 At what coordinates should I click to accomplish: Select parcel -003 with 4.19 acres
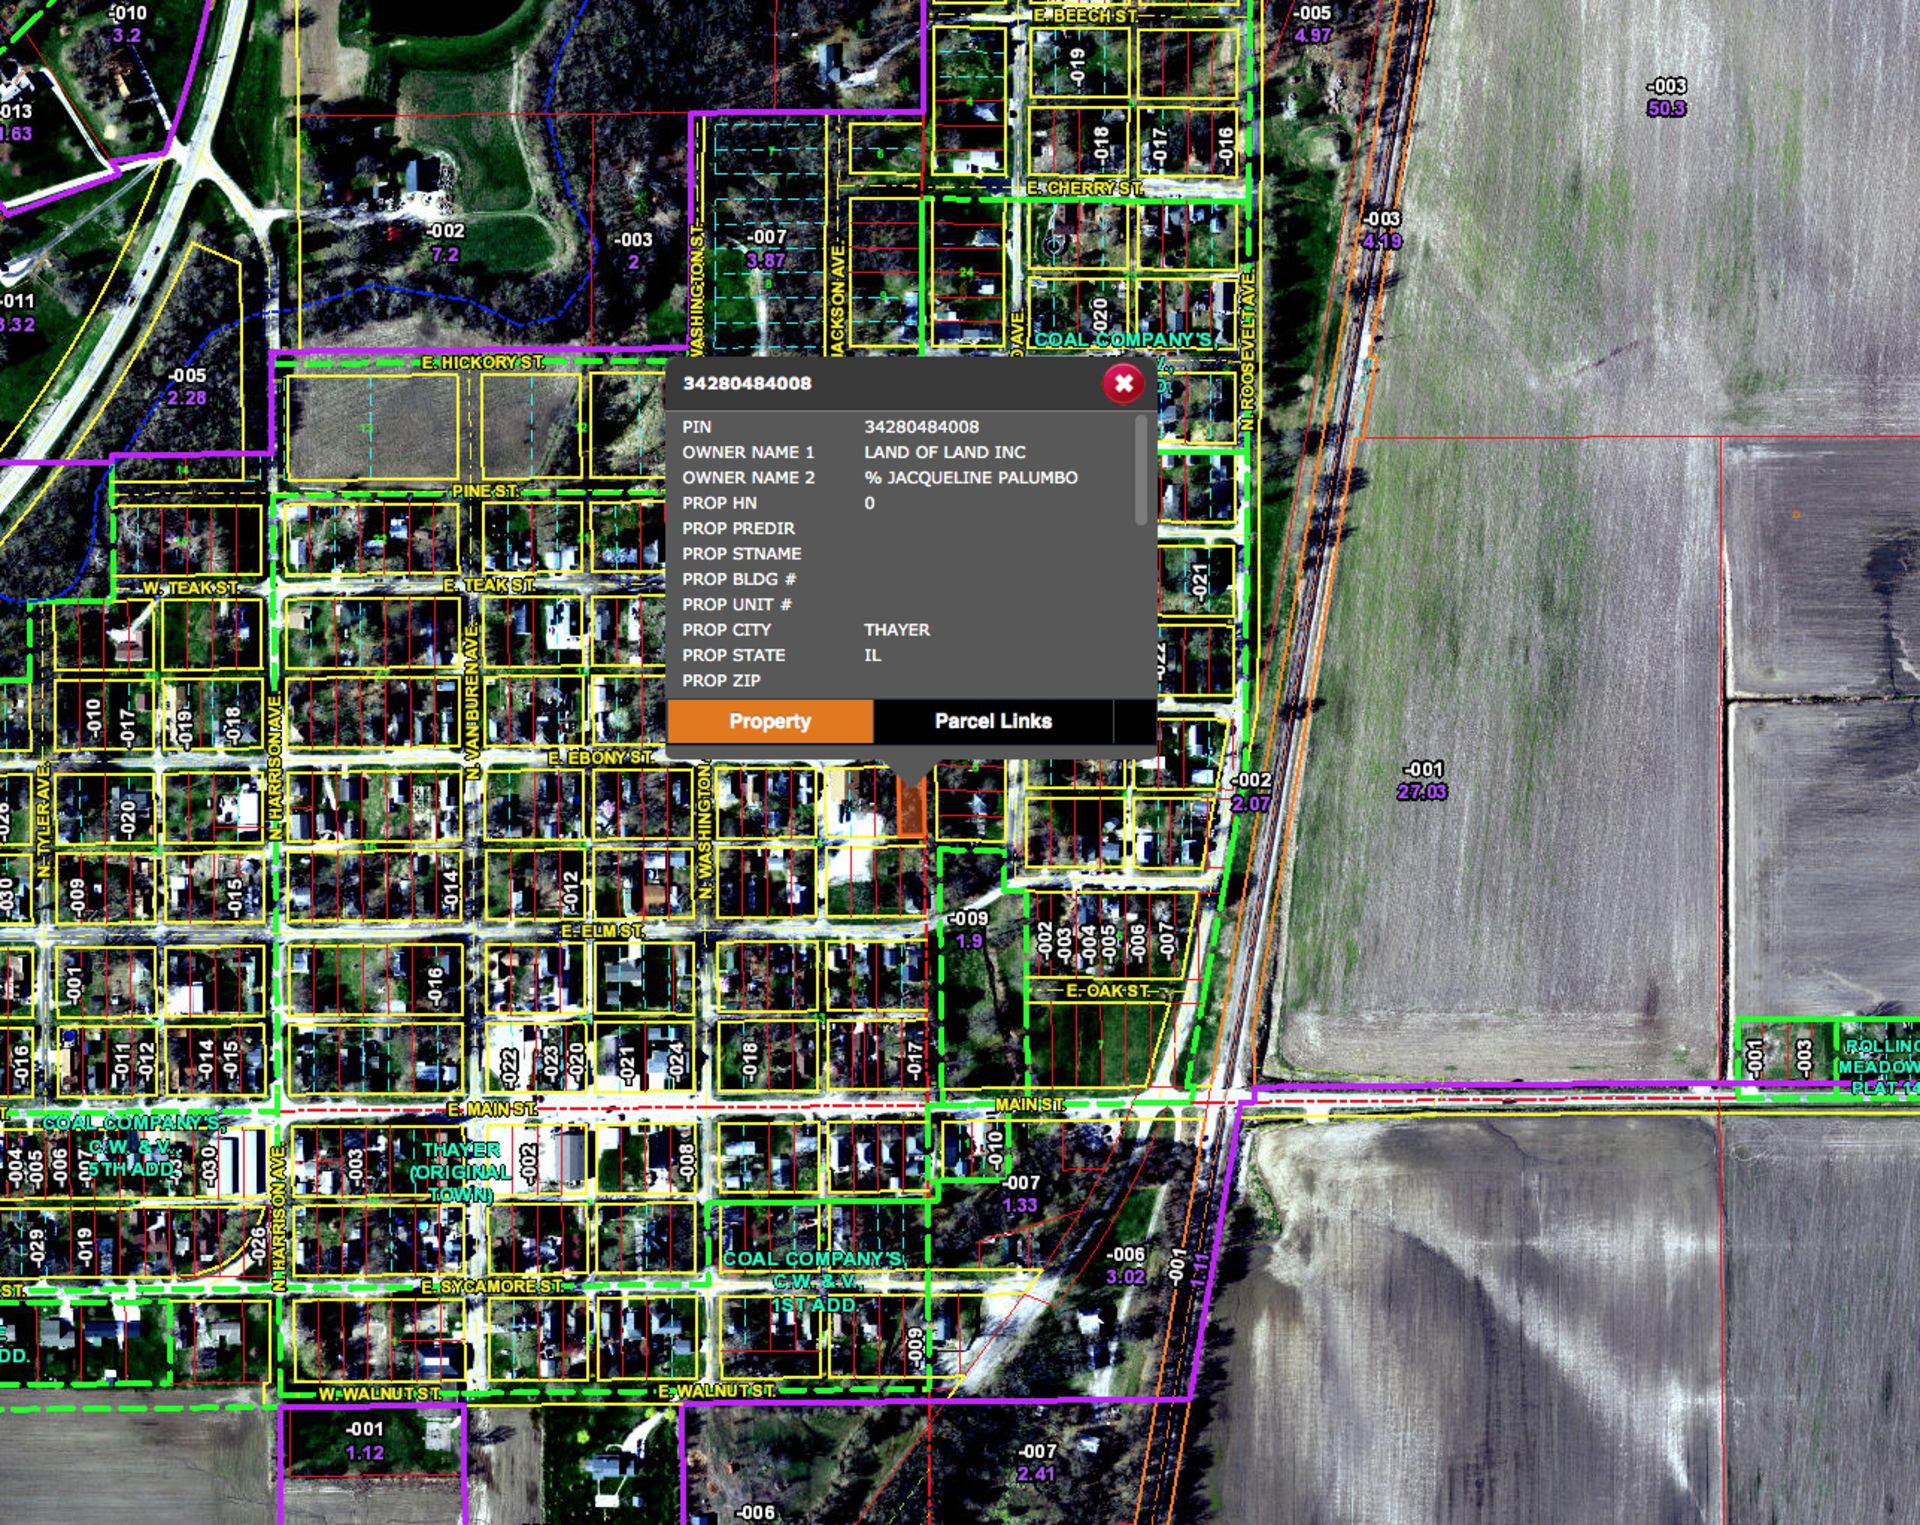point(1382,230)
